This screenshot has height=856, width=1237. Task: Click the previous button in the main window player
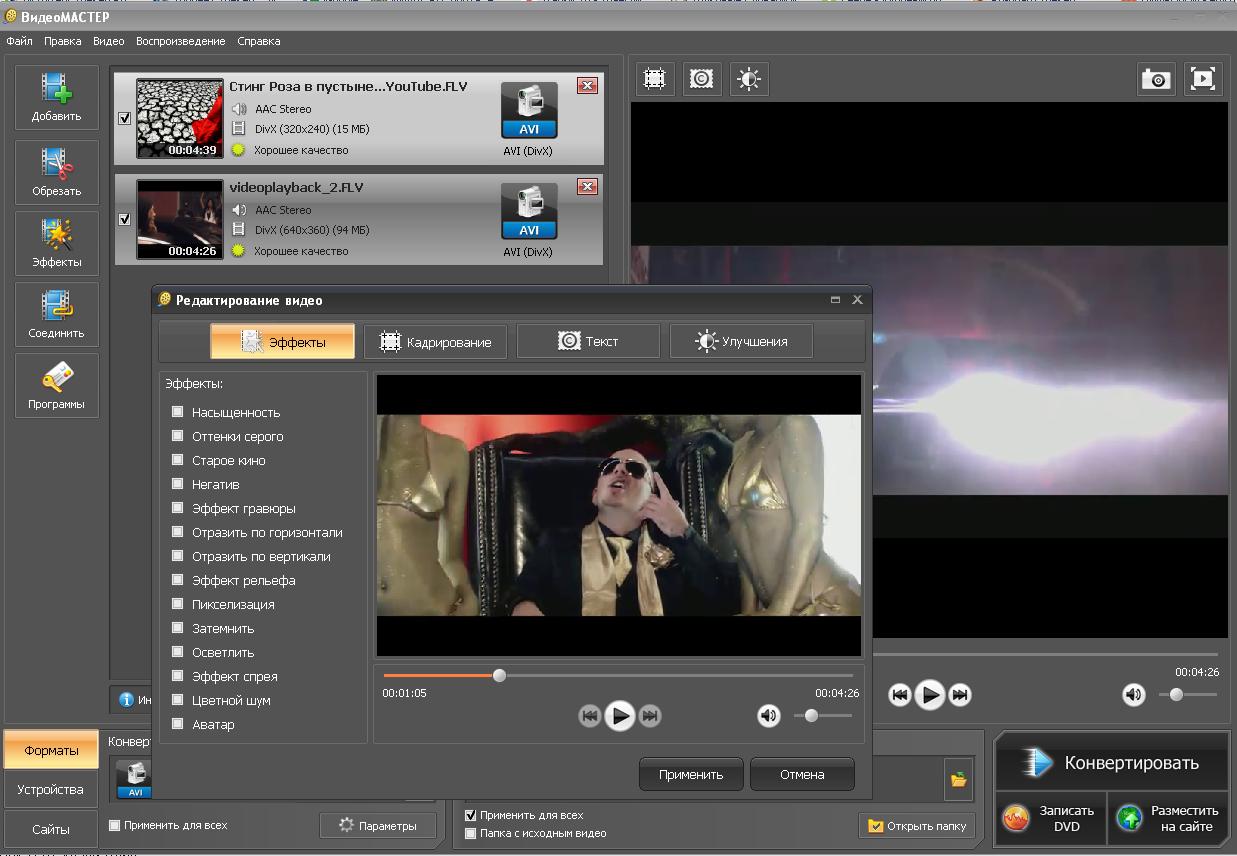click(900, 695)
